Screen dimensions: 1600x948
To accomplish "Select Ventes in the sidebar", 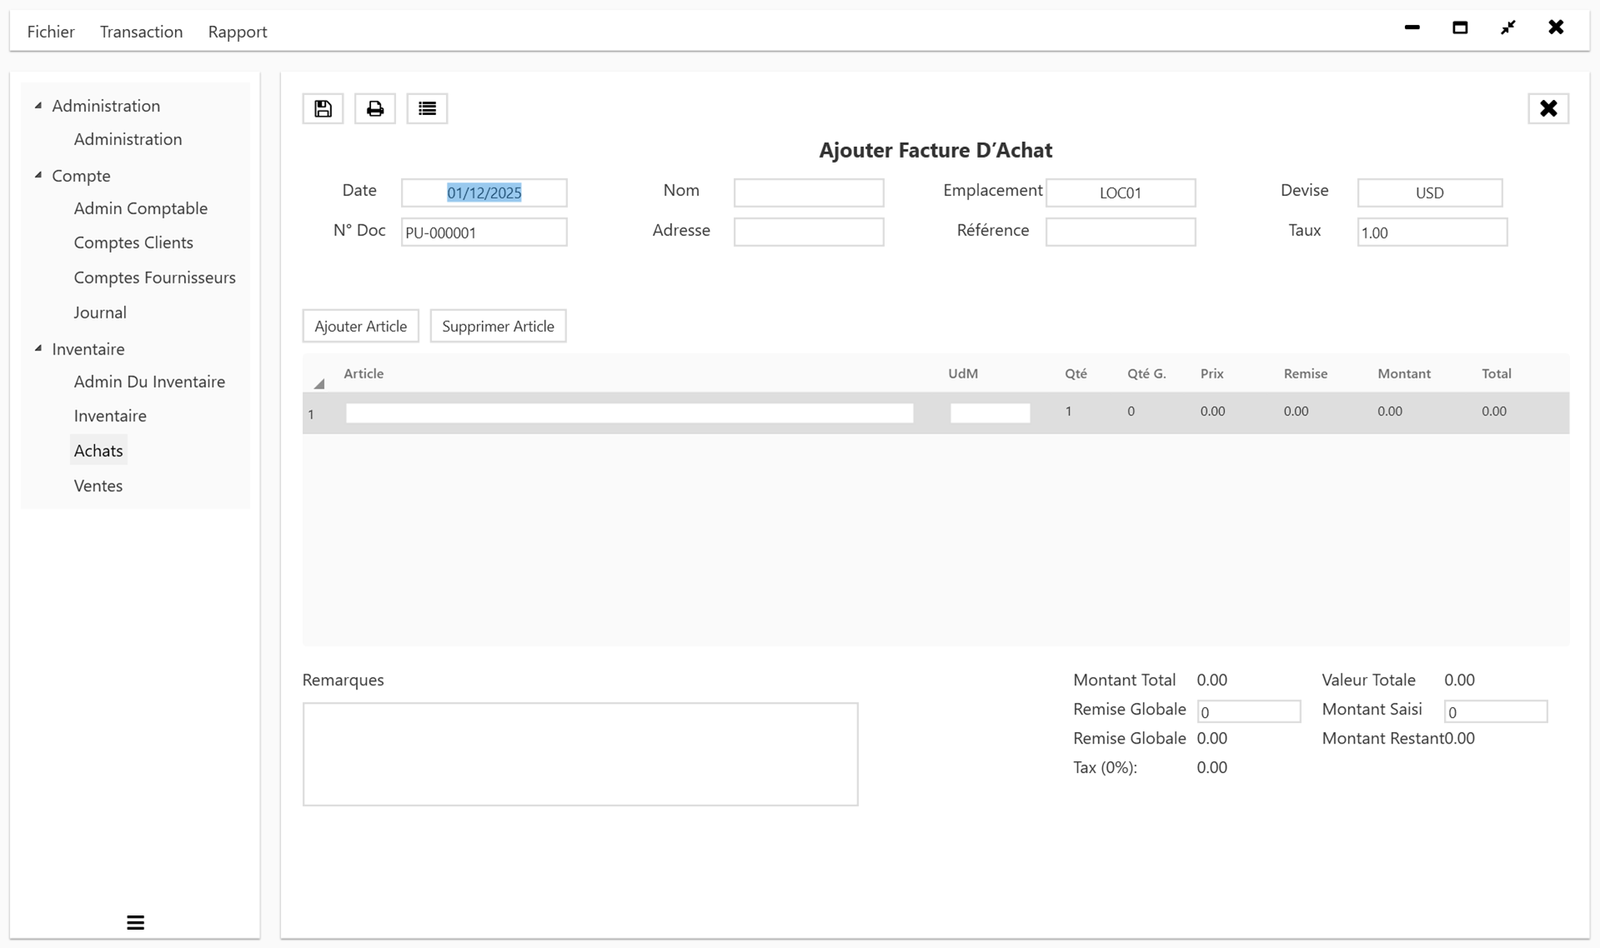I will coord(98,485).
